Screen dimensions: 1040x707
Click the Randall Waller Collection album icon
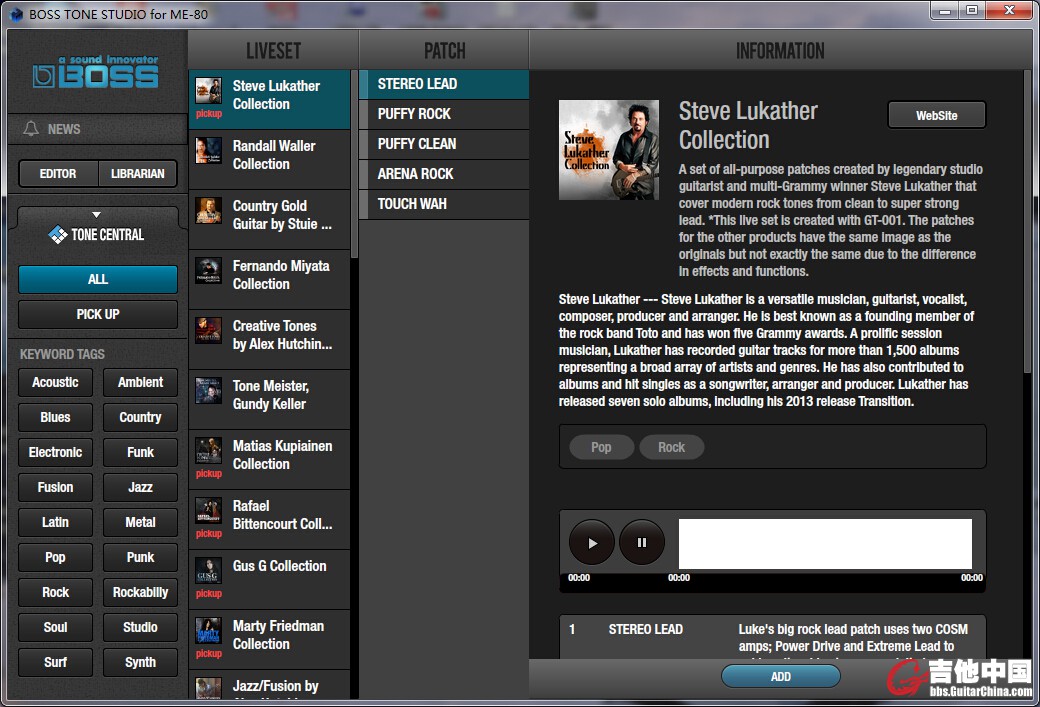209,151
